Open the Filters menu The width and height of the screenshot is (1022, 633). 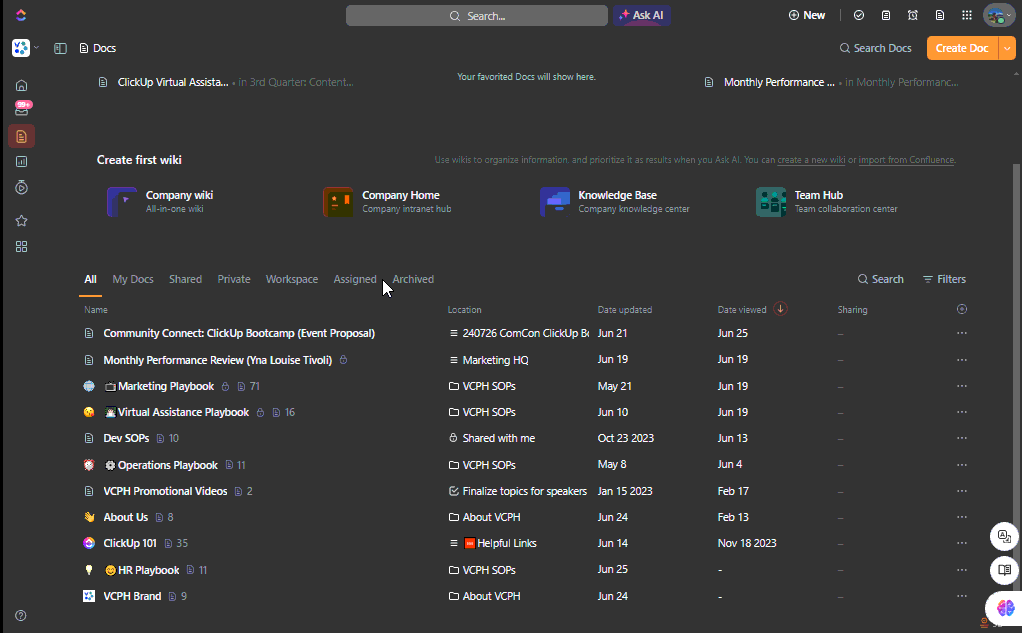[x=944, y=279]
